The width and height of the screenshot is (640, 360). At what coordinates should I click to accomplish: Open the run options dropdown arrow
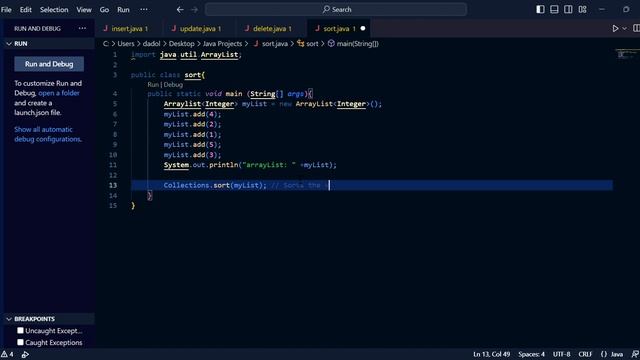pos(624,29)
